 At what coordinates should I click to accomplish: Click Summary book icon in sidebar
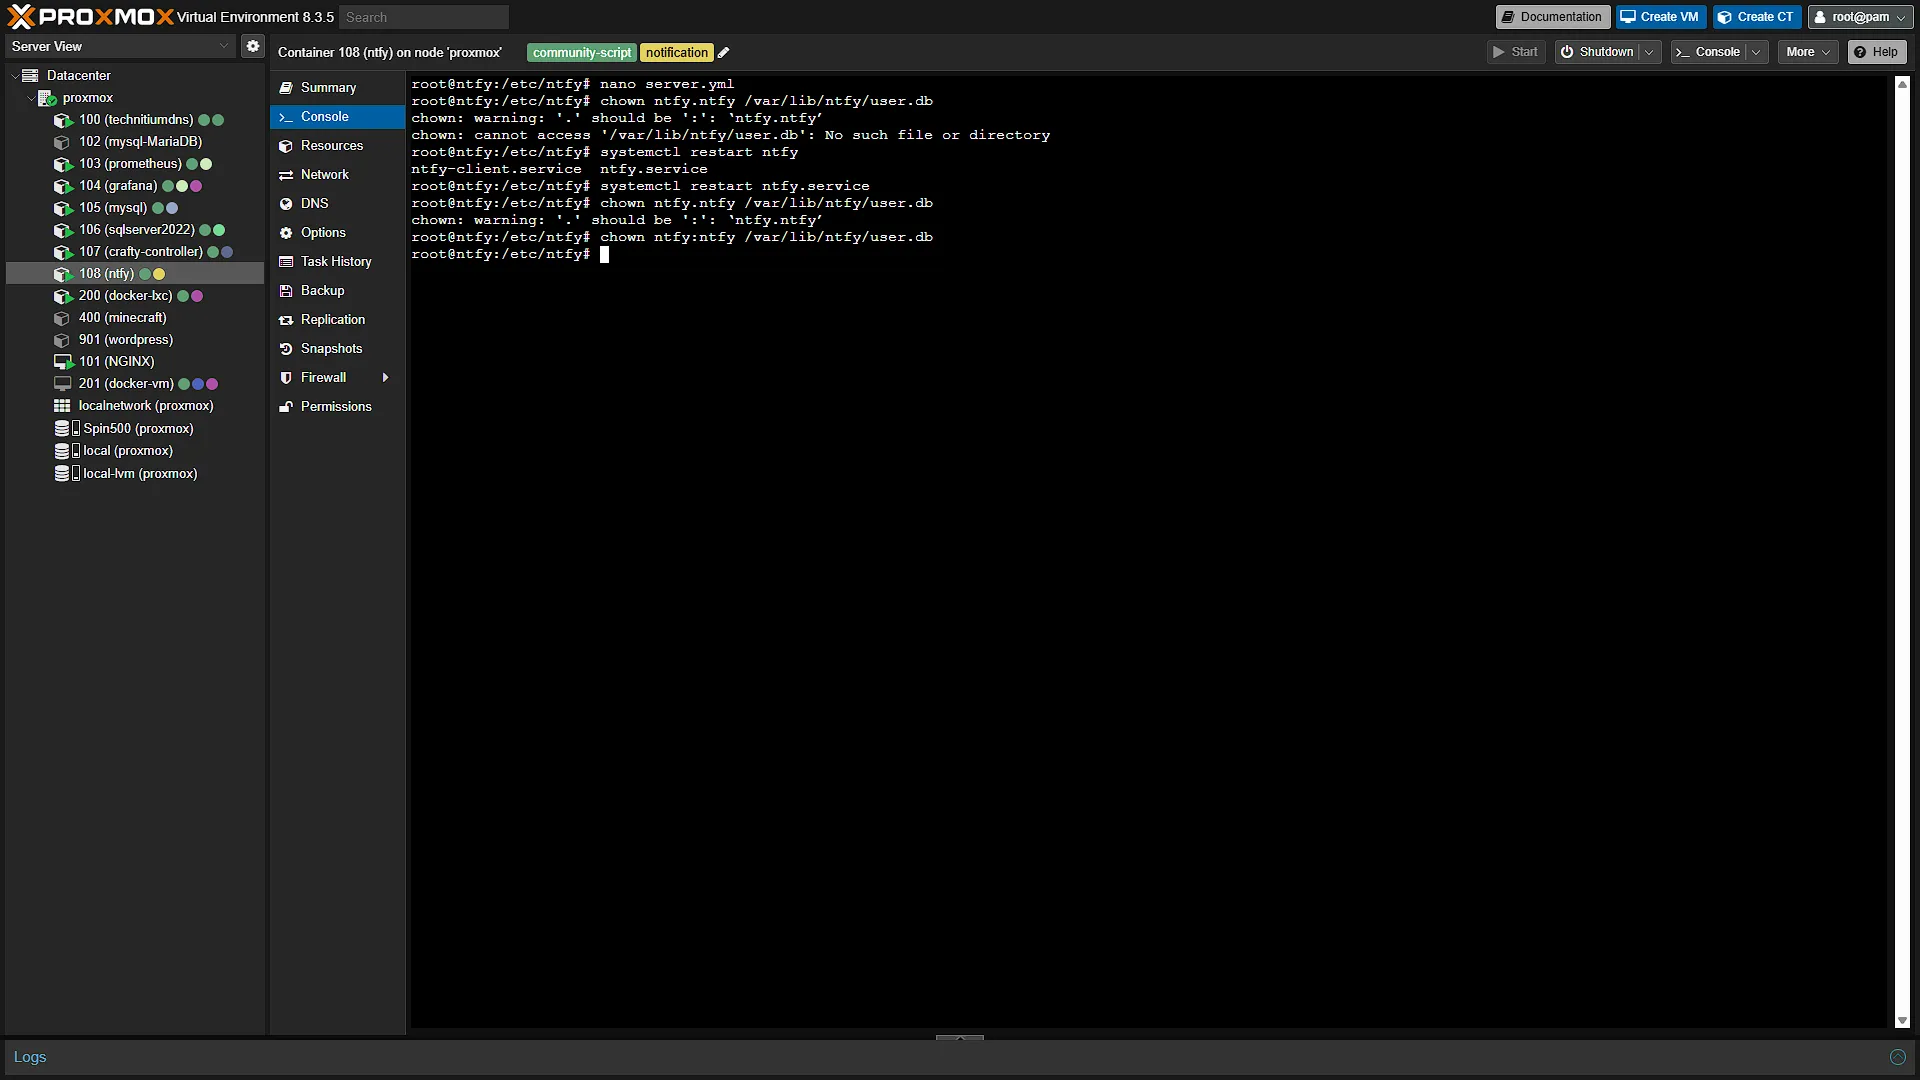[x=286, y=88]
